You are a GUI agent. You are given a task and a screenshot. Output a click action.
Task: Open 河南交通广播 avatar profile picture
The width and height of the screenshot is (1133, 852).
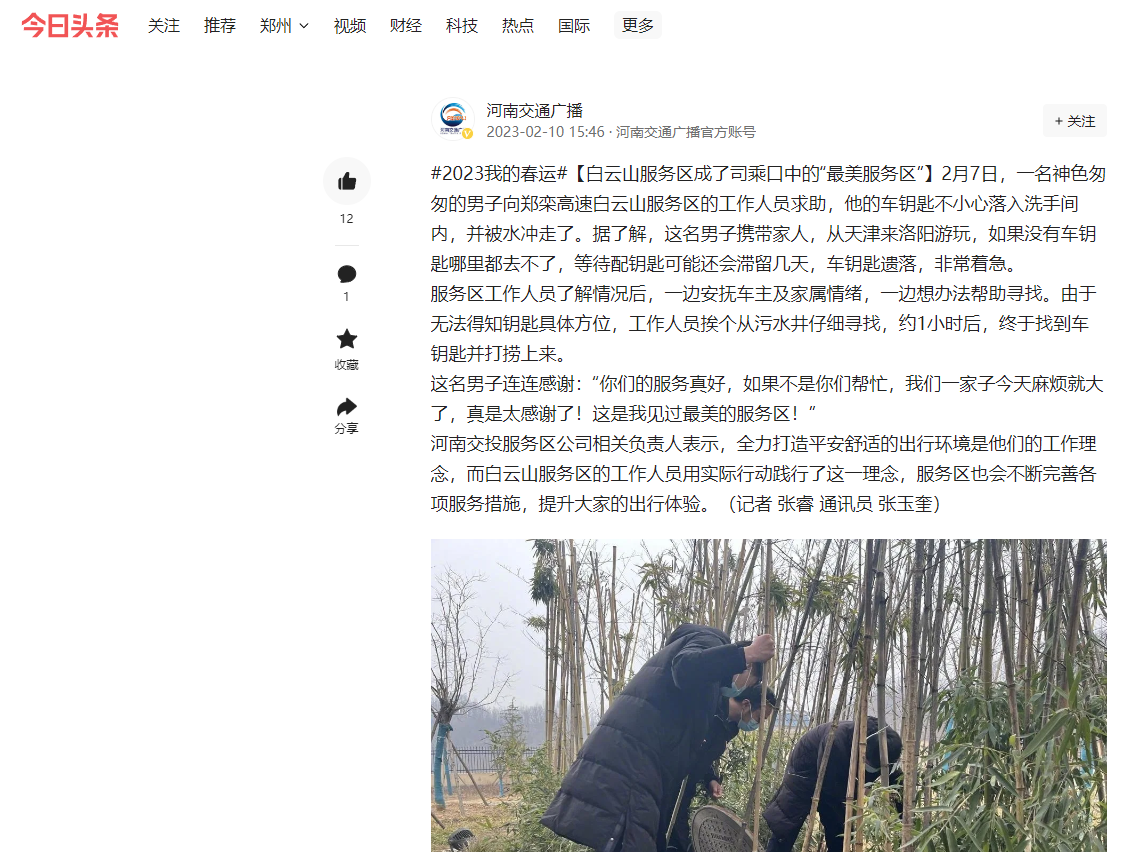point(453,119)
